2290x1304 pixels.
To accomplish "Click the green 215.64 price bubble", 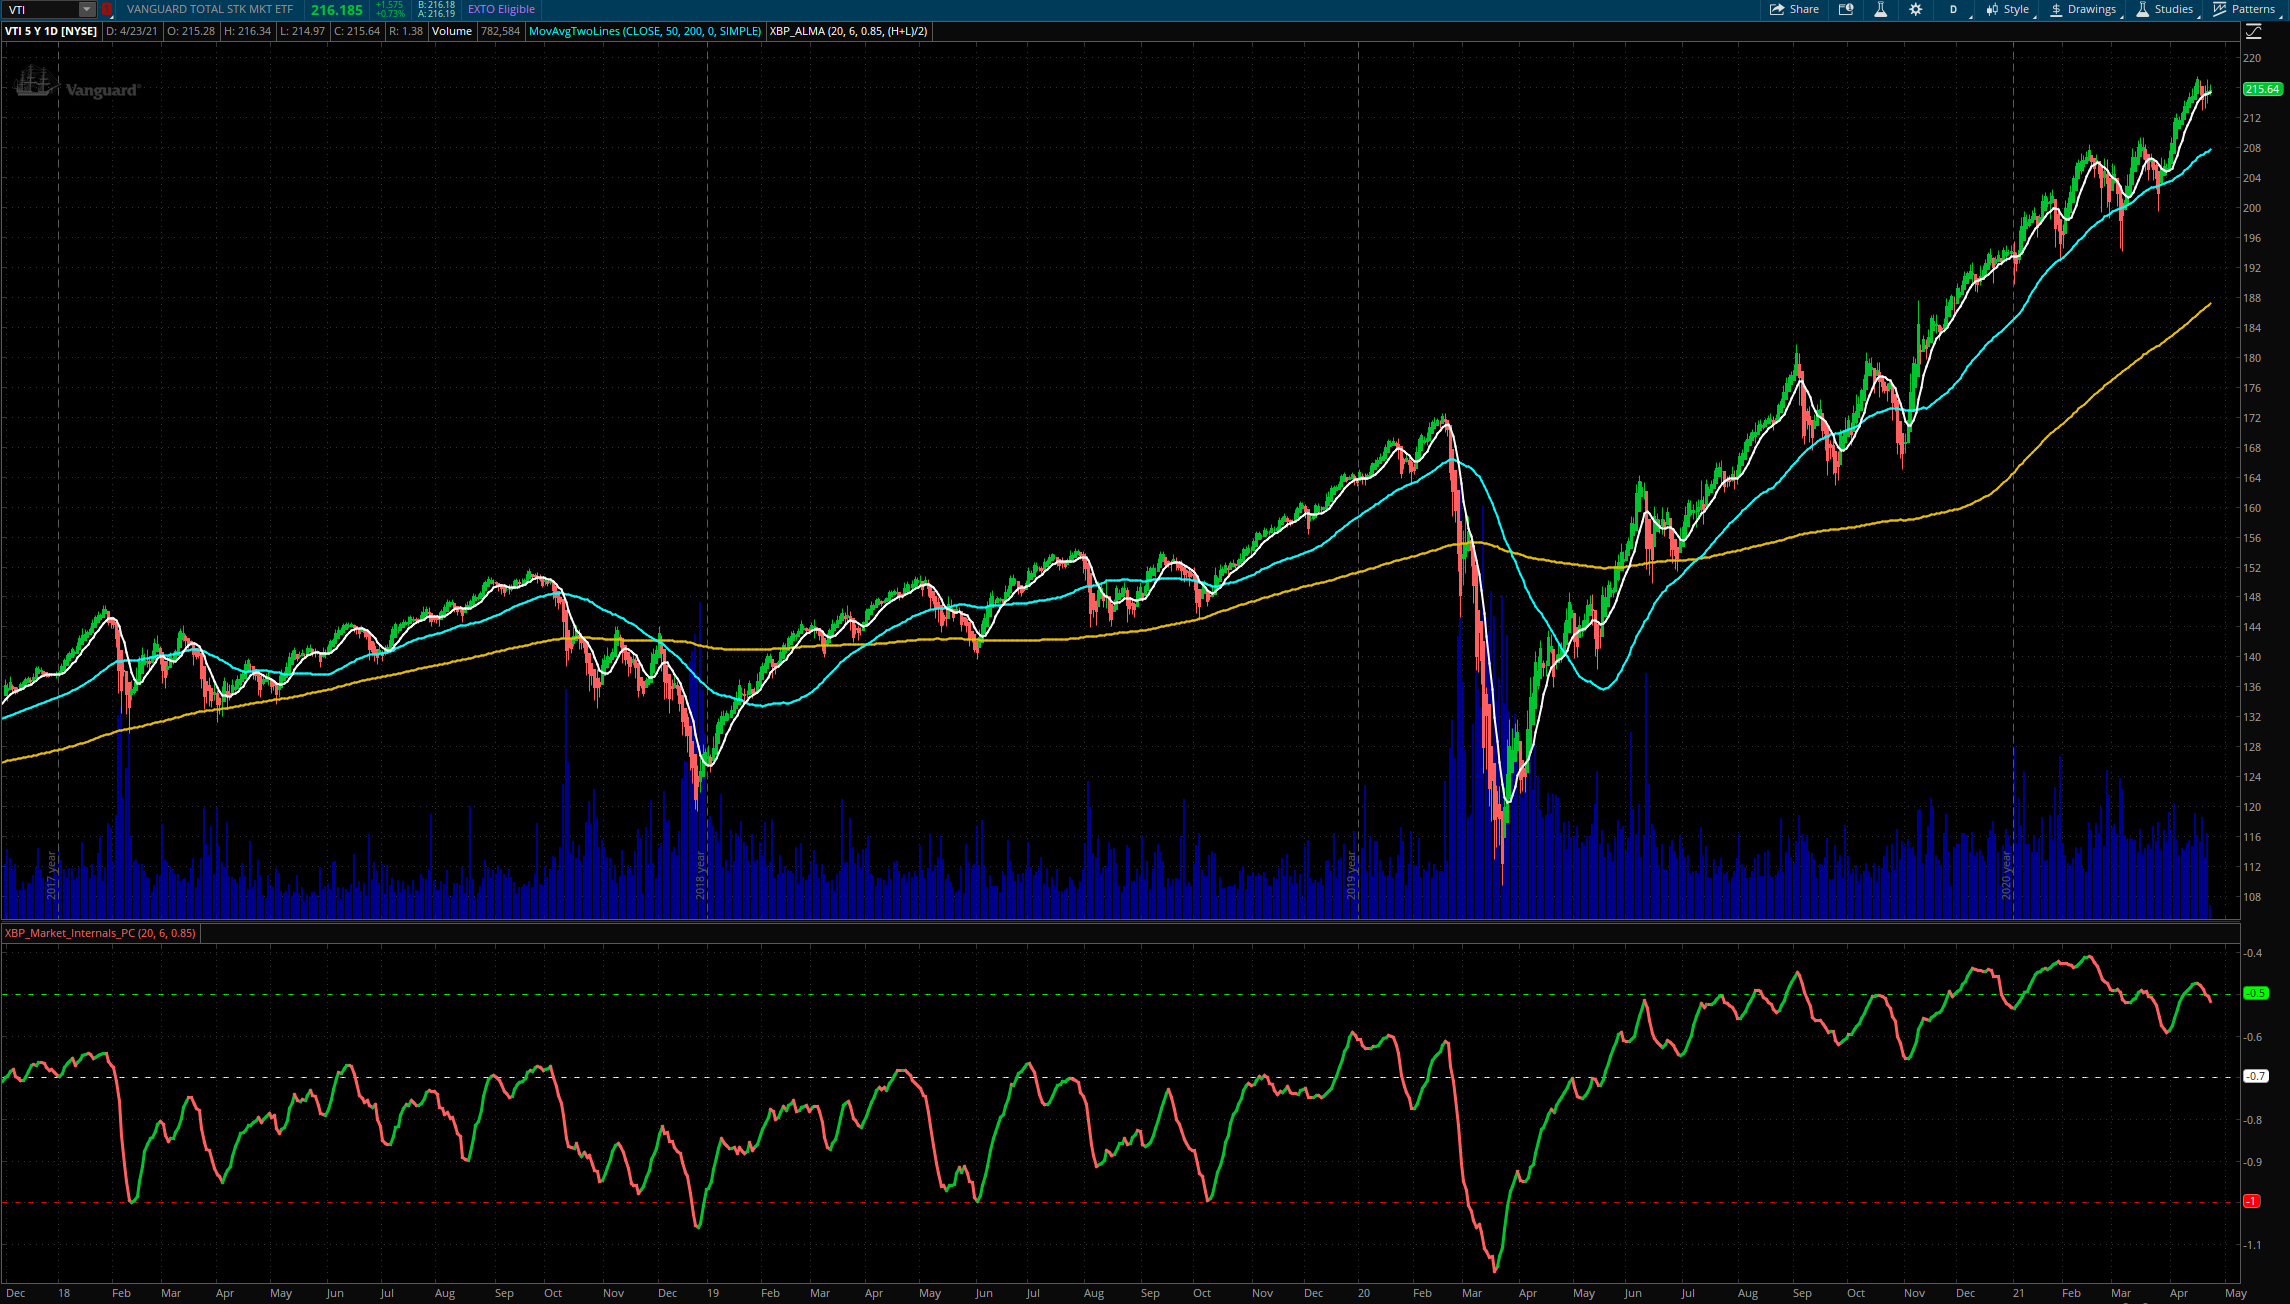I will (x=2262, y=89).
